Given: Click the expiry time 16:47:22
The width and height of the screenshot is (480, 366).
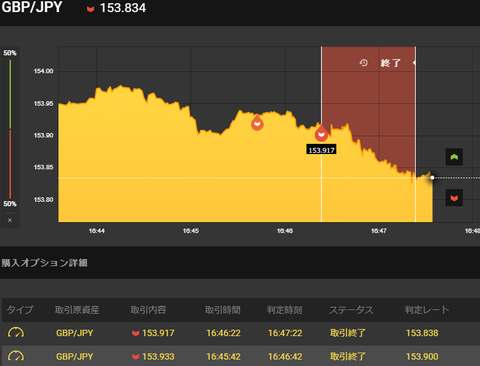Looking at the screenshot, I should pos(285,333).
